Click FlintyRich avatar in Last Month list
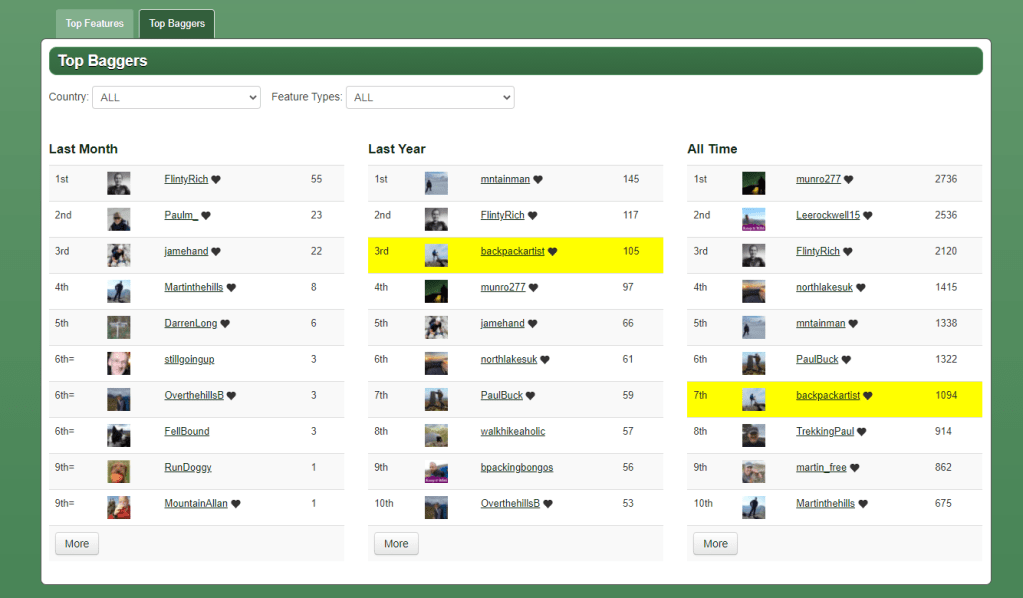 pos(119,183)
